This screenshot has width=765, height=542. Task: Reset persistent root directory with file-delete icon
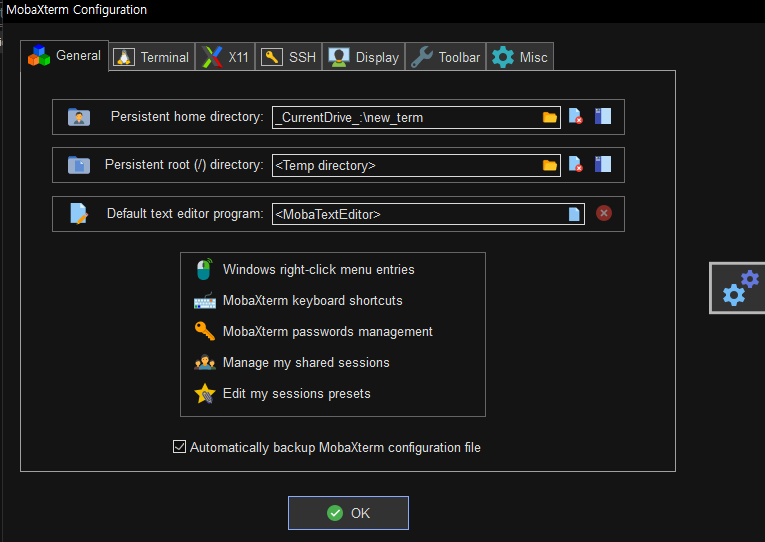click(x=576, y=164)
